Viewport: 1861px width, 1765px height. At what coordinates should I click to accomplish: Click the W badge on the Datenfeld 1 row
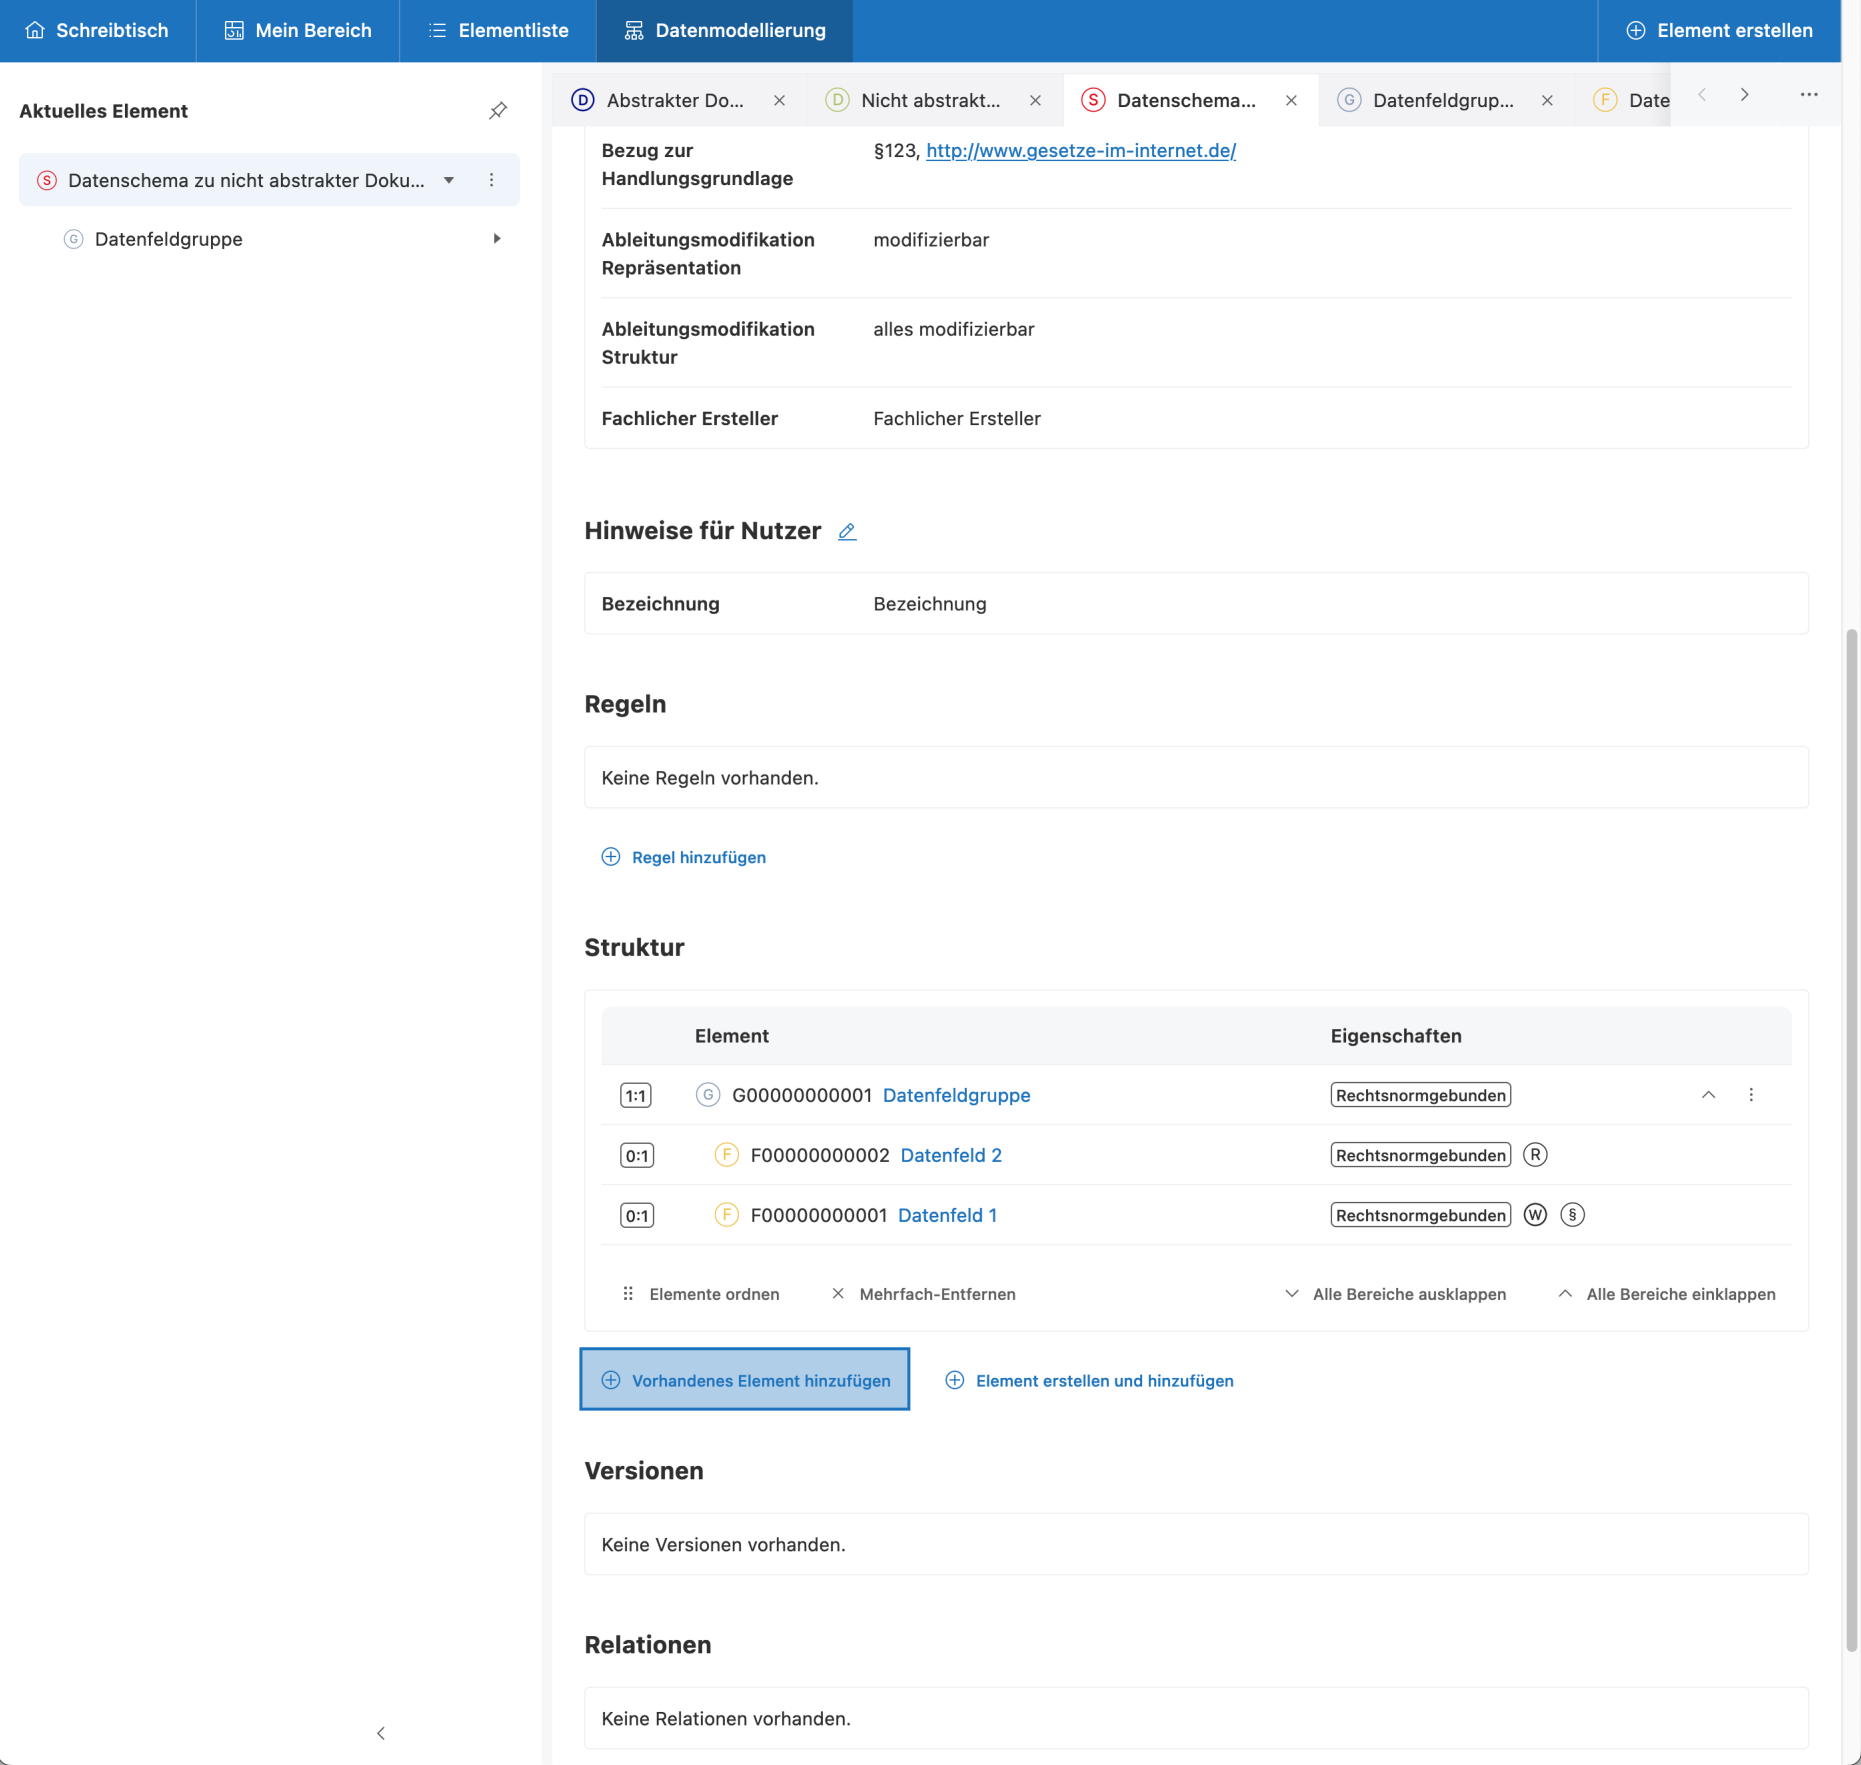(x=1535, y=1215)
